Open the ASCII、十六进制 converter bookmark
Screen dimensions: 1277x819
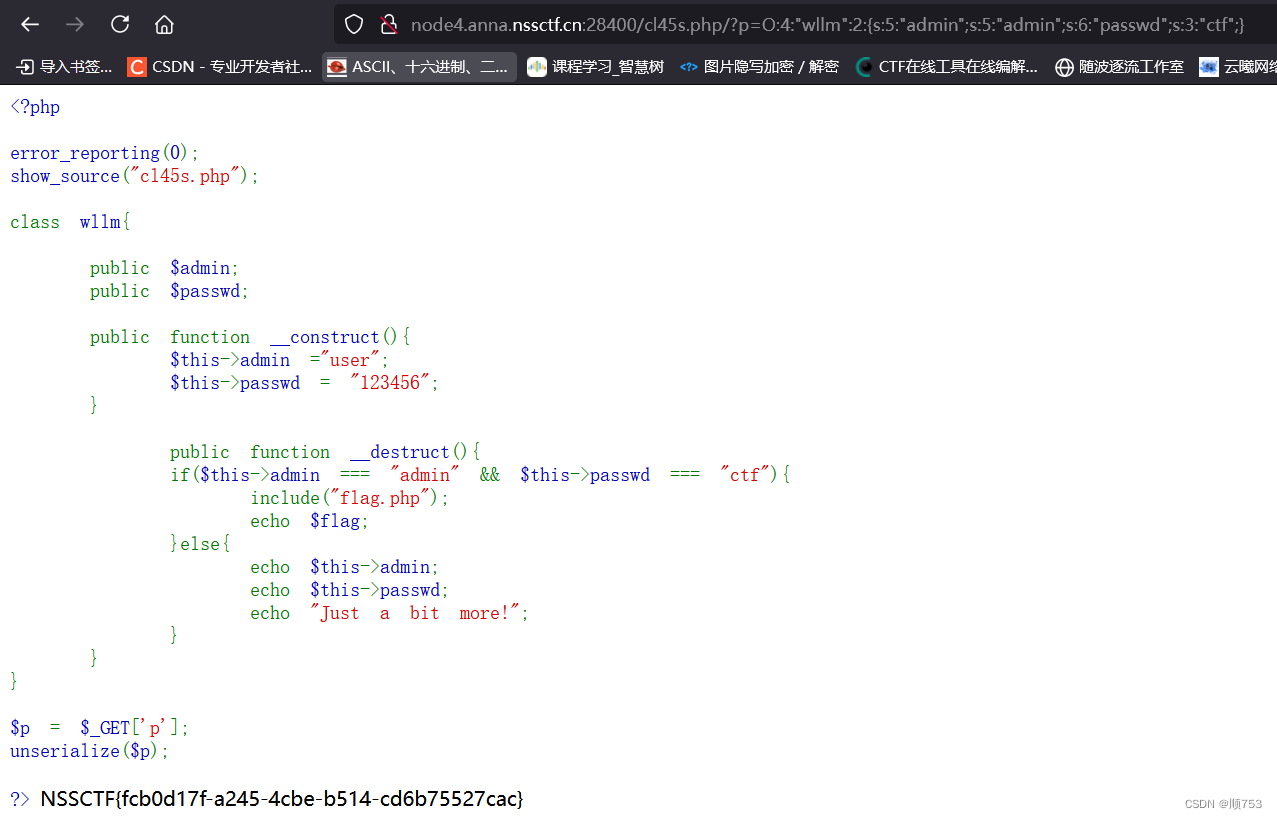pos(419,67)
